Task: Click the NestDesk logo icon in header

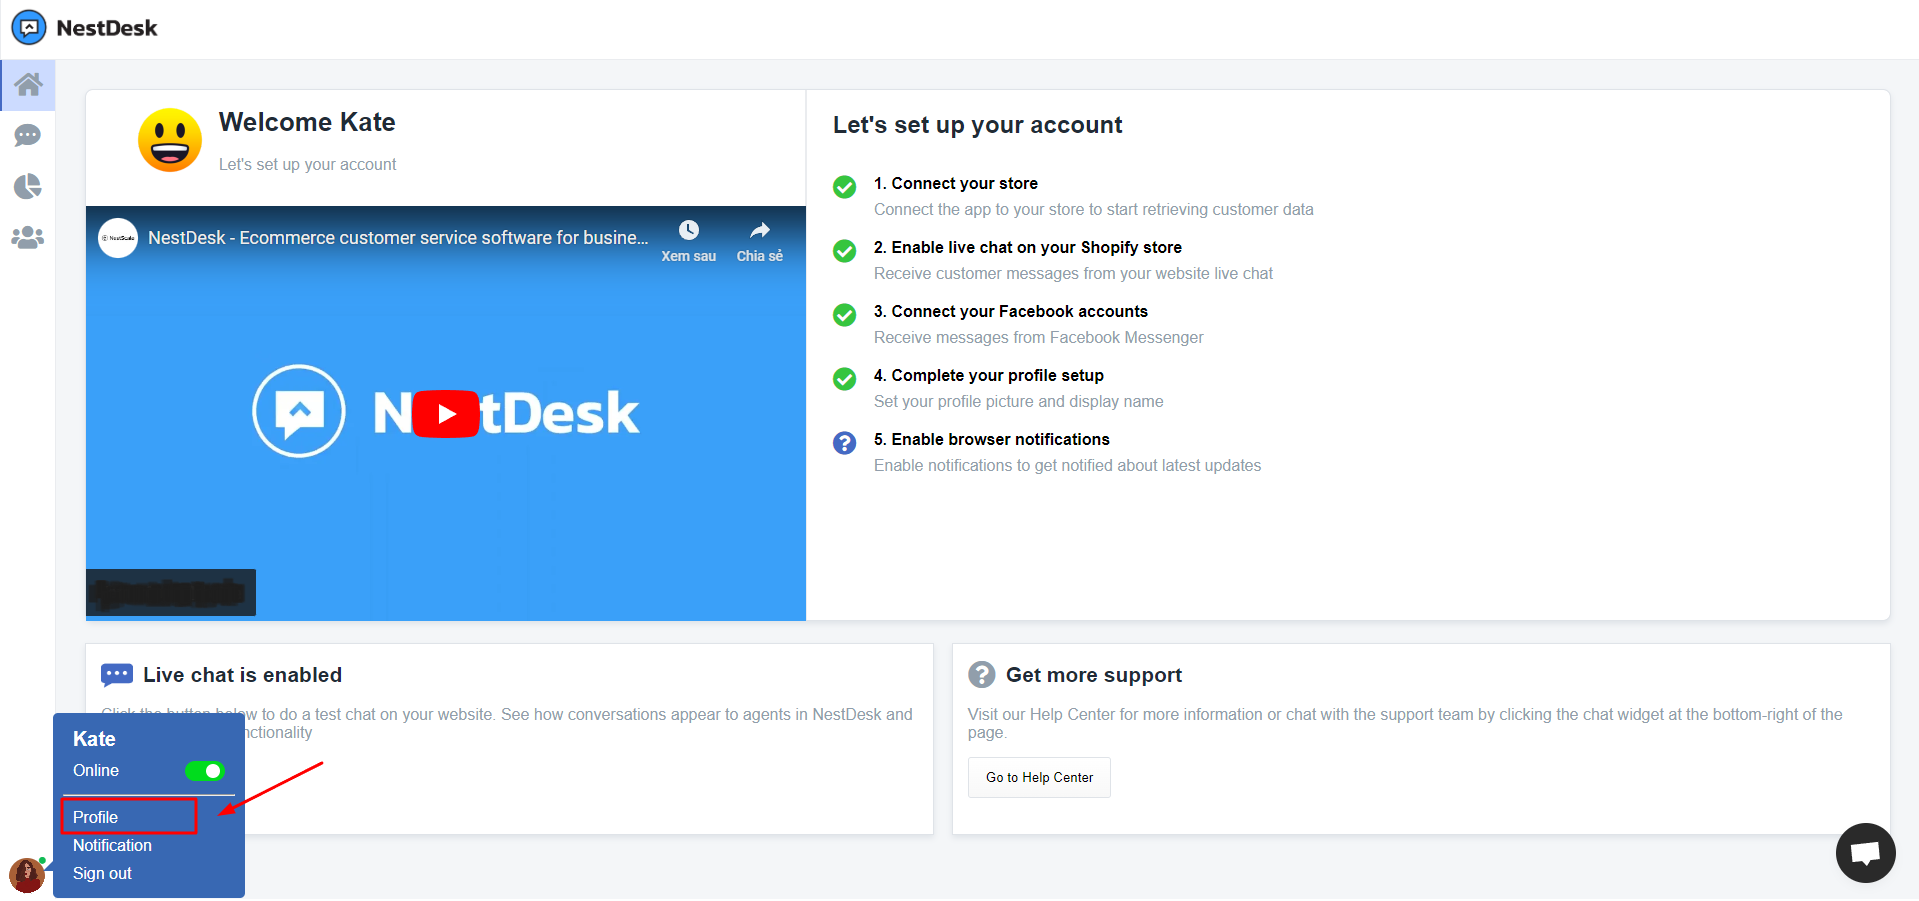Action: click(29, 28)
